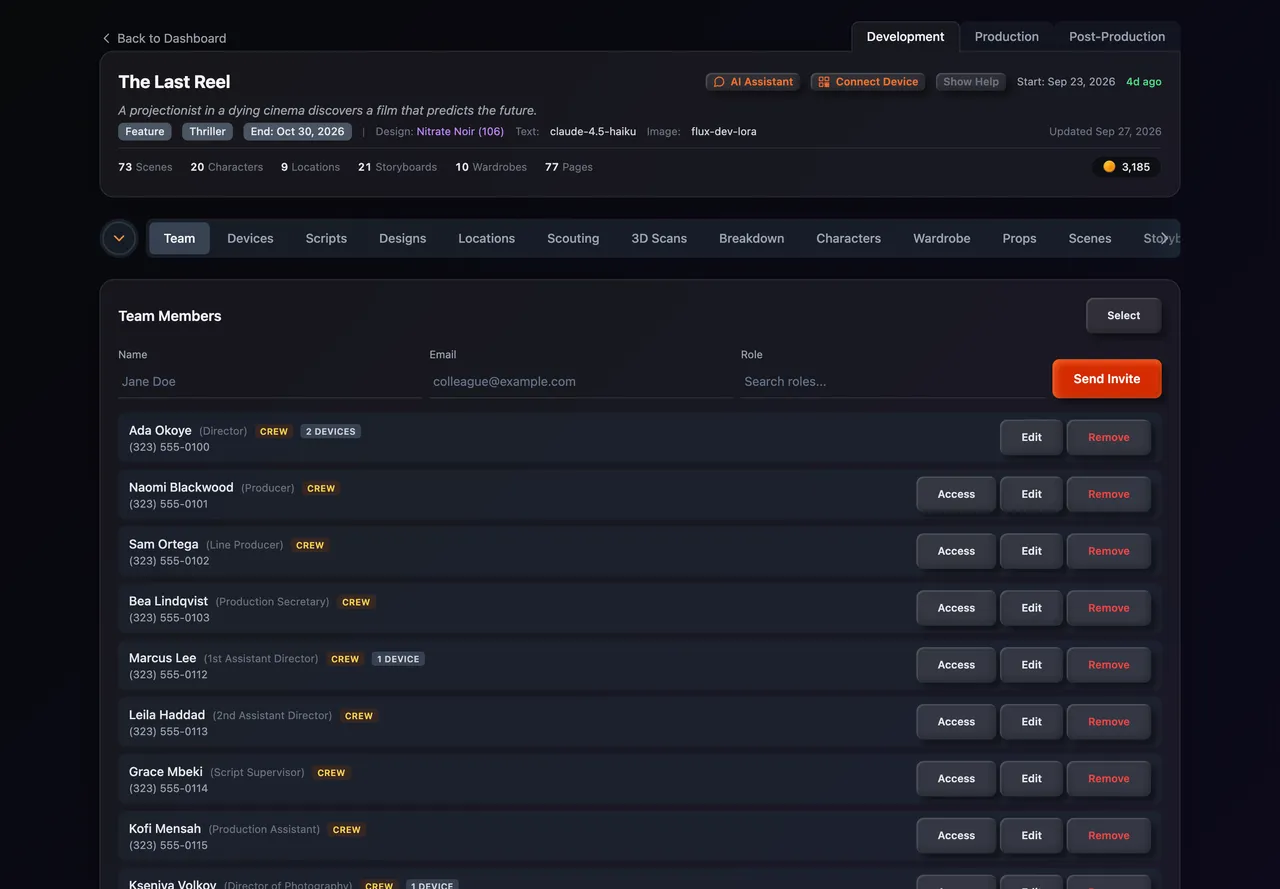Viewport: 1280px width, 889px height.
Task: Click the Back to Dashboard link
Action: pyautogui.click(x=164, y=38)
